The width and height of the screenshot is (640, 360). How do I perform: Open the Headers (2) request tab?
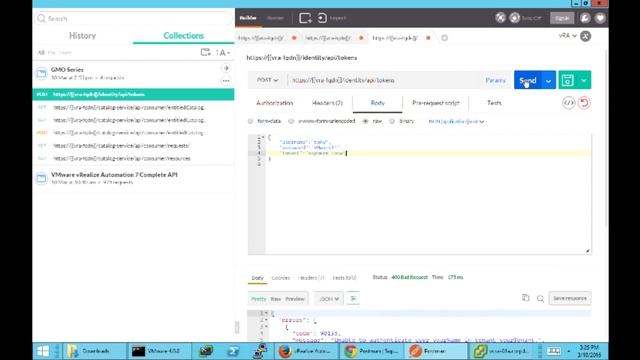click(327, 103)
